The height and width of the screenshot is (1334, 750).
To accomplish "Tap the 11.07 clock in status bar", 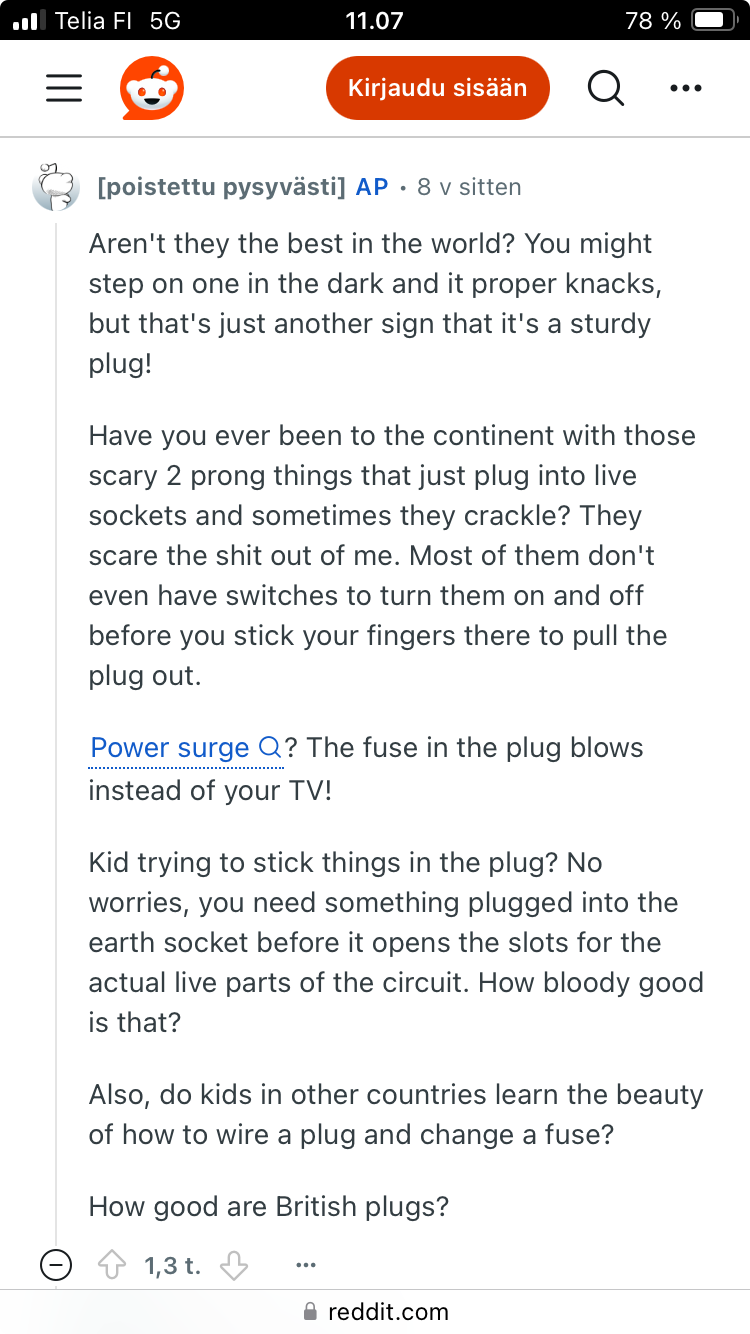I will tap(374, 20).
